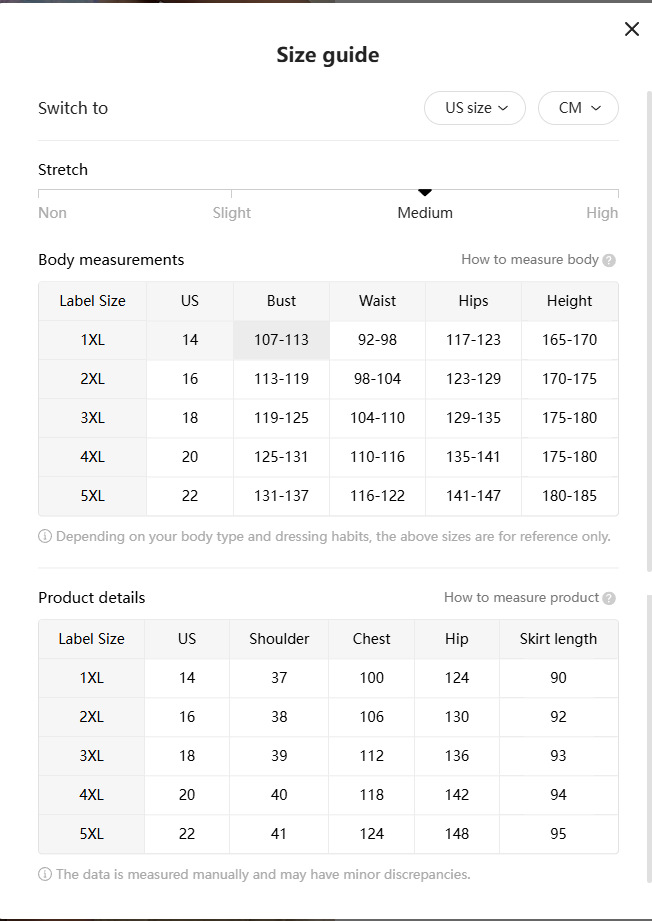
Task: Click the Skirt length column header
Action: point(558,639)
